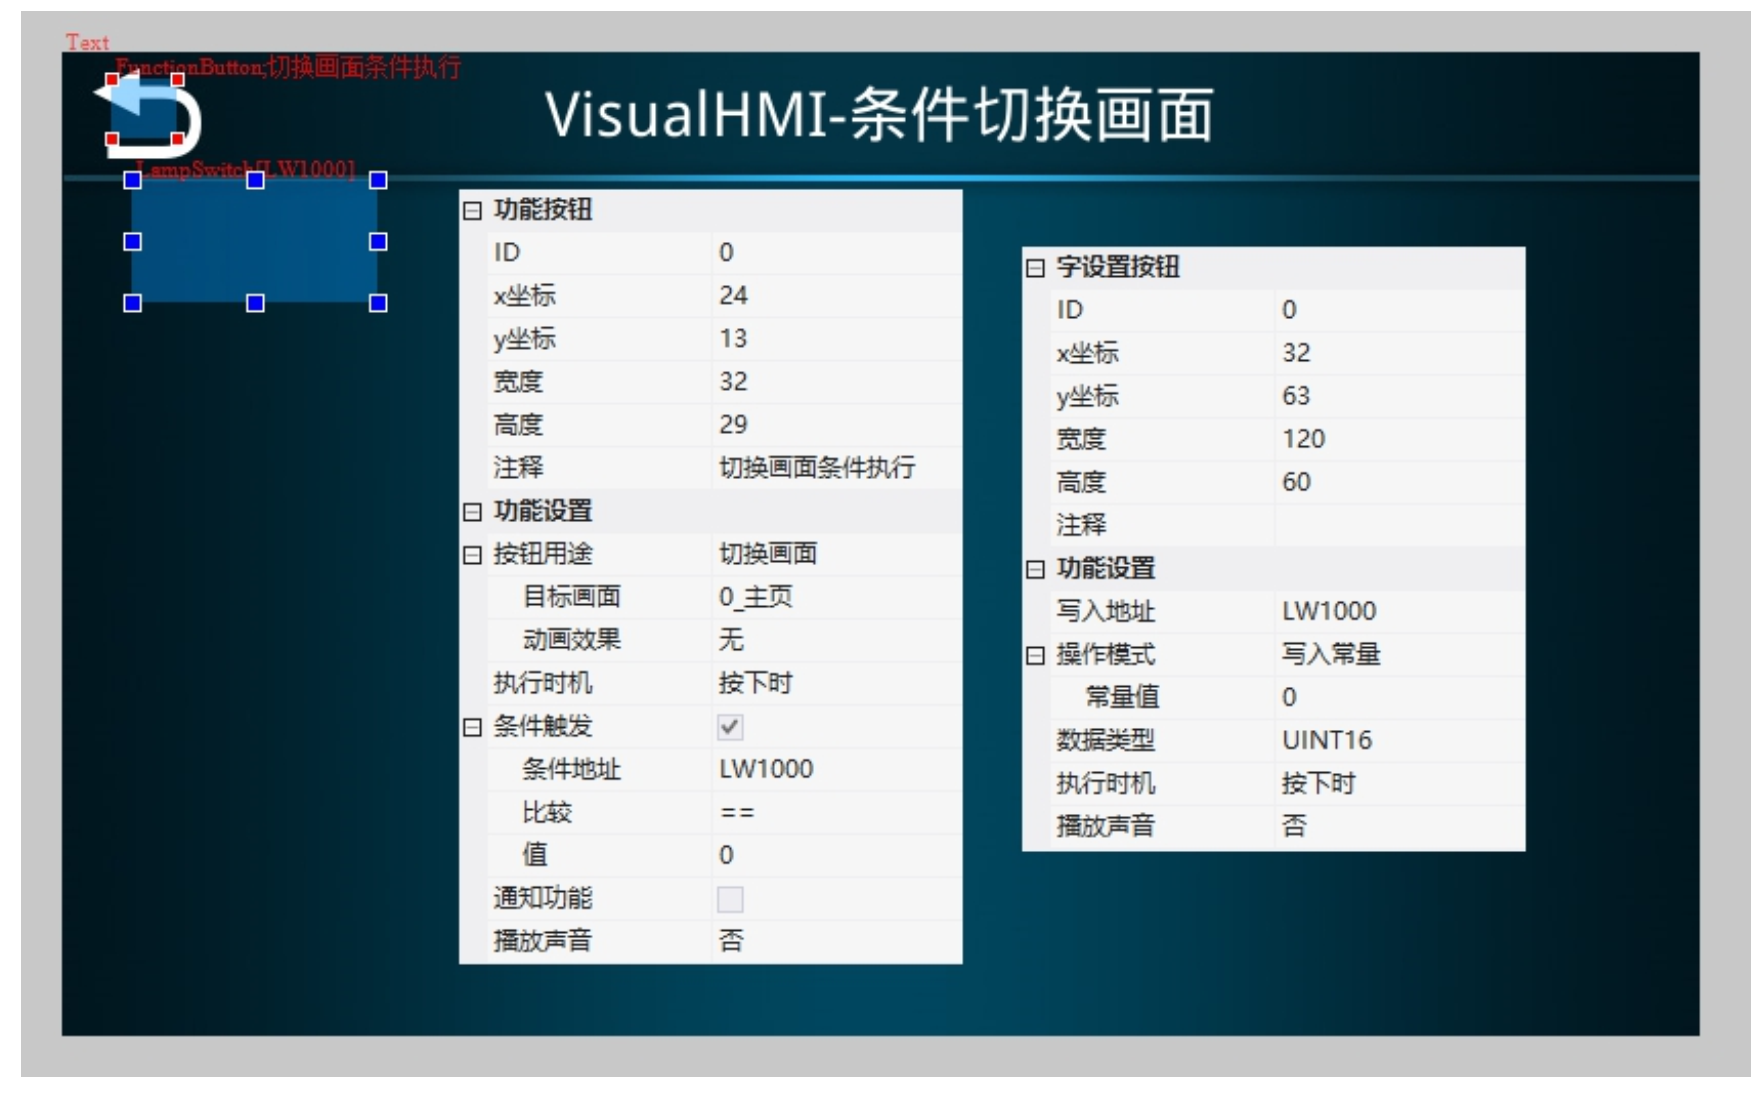Collapse the 条件触发 property group

coord(472,727)
